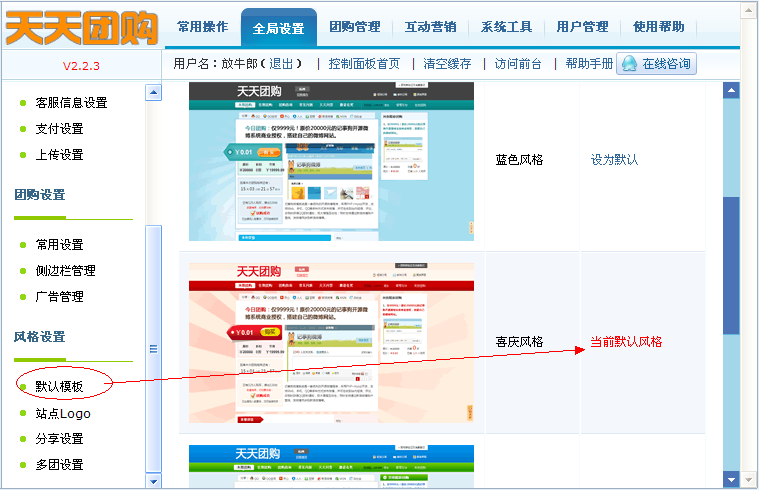Click the 蓝色风格 template thumbnail
This screenshot has width=759, height=490.
(x=332, y=161)
